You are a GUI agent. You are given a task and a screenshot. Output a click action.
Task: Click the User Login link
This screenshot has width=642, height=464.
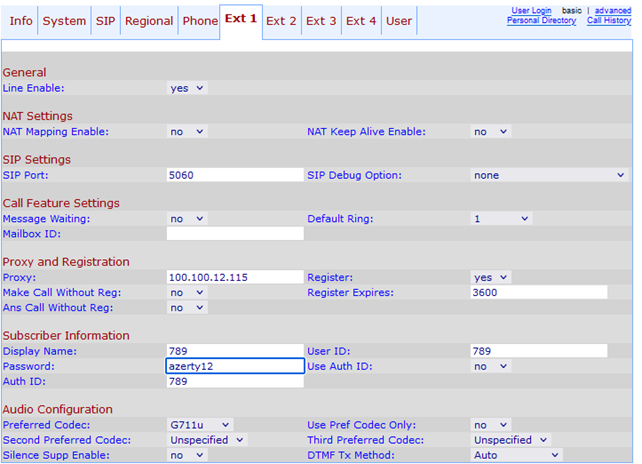(531, 11)
